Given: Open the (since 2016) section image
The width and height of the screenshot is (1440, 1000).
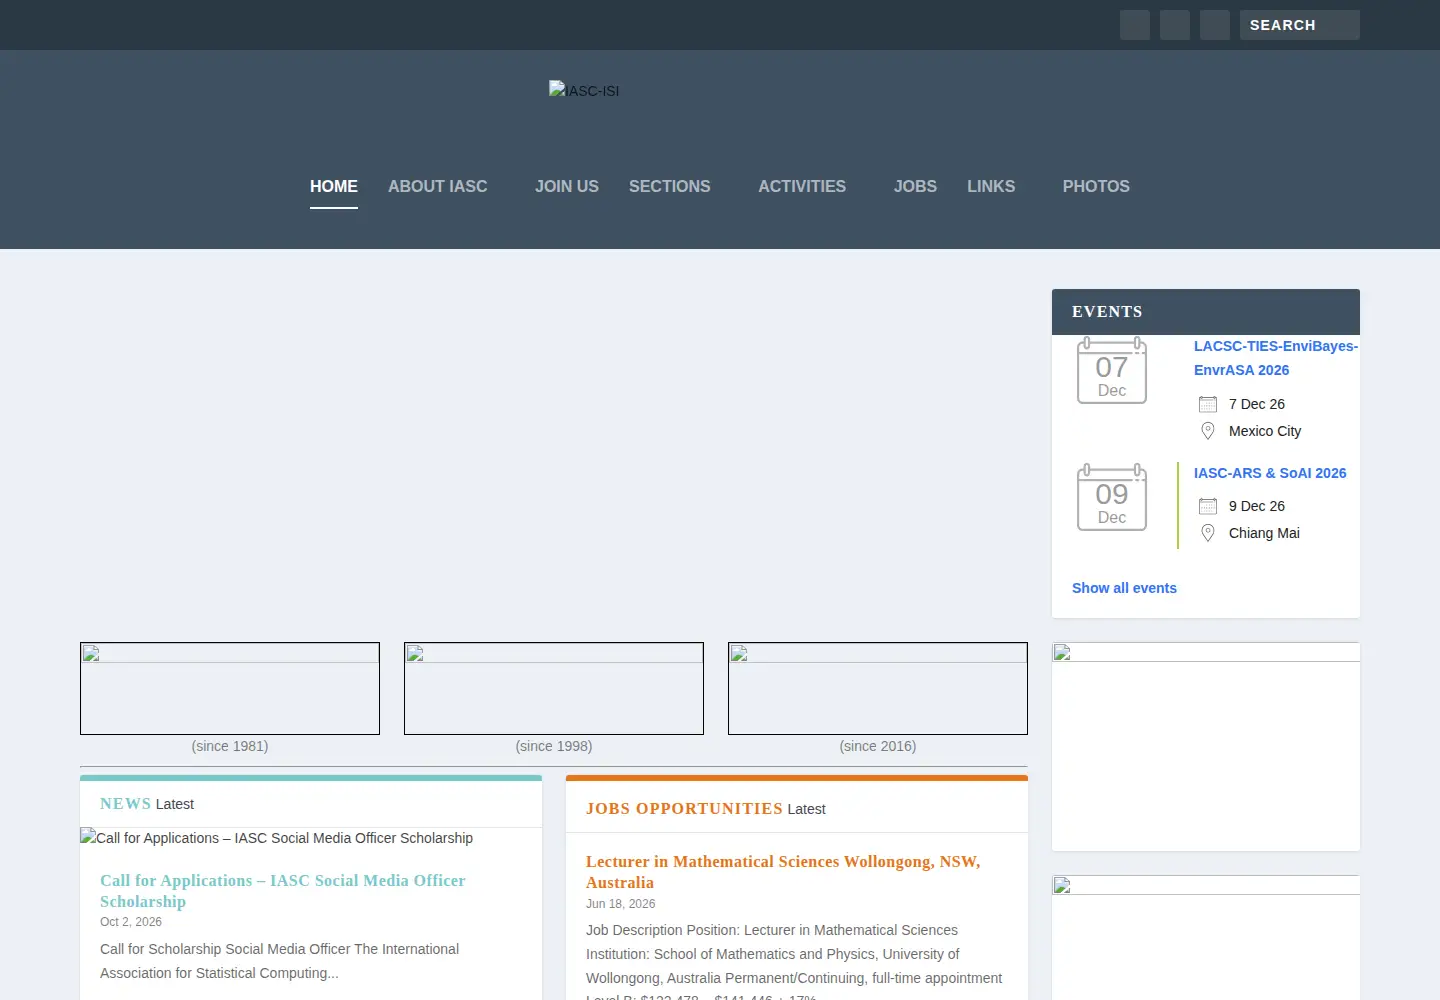Looking at the screenshot, I should (878, 688).
